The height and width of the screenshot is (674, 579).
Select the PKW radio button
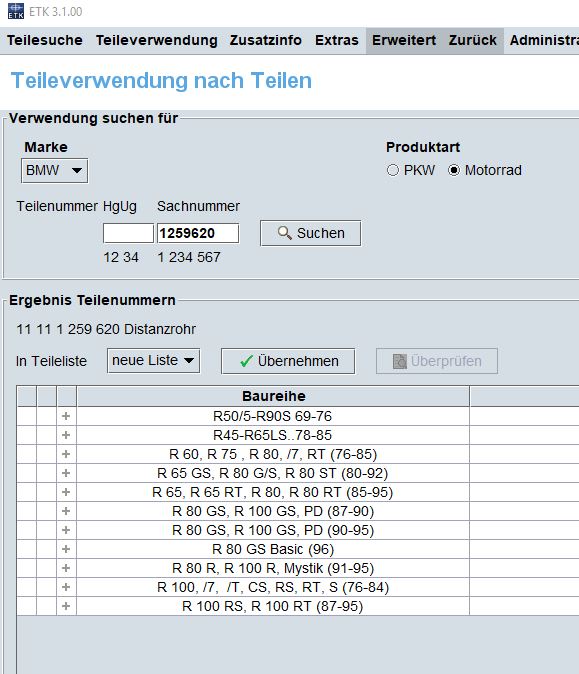click(392, 170)
